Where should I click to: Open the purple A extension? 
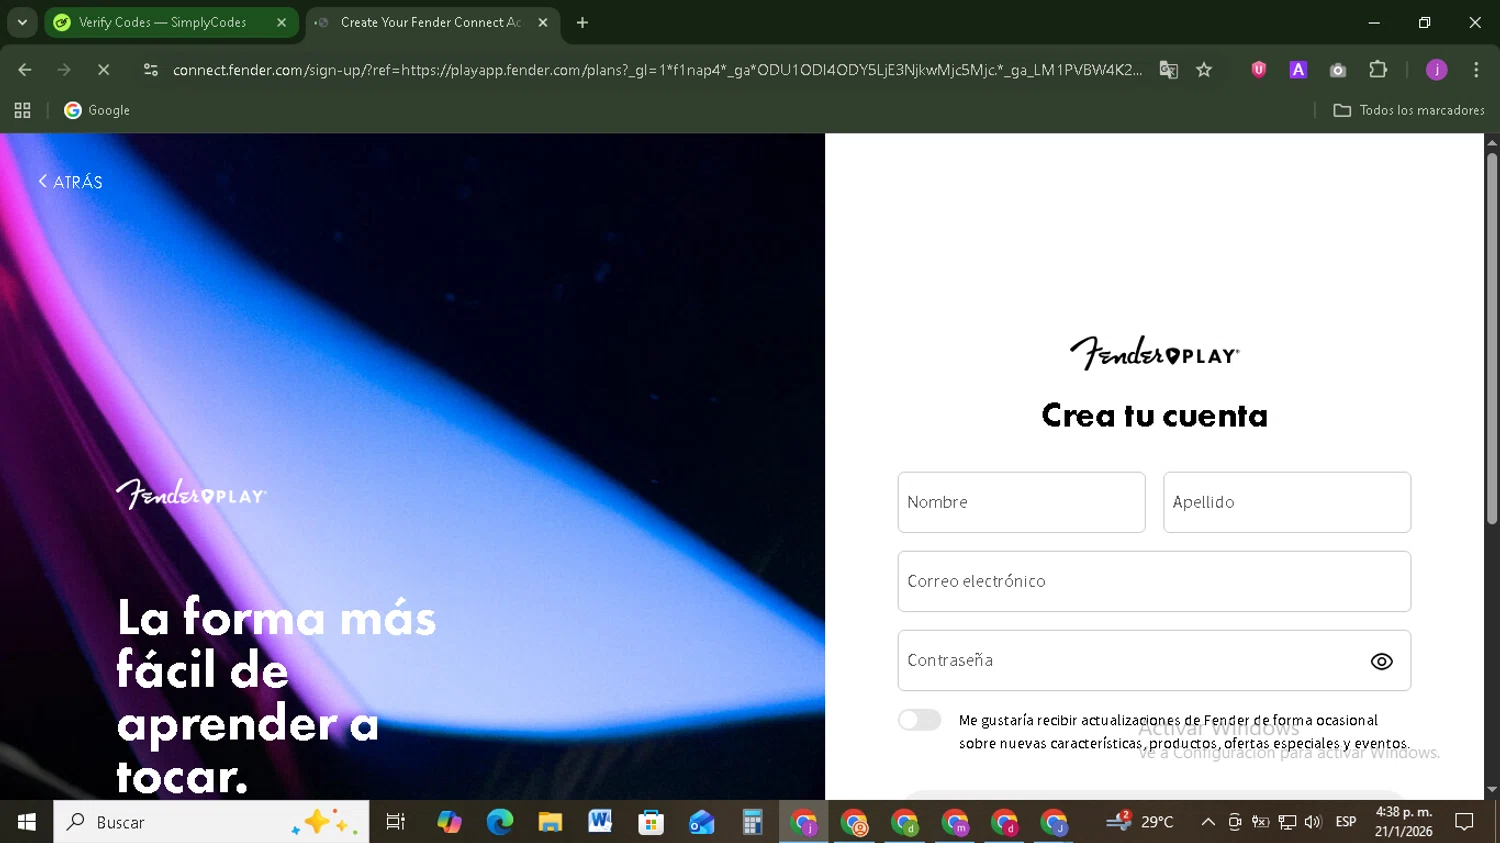[x=1298, y=70]
